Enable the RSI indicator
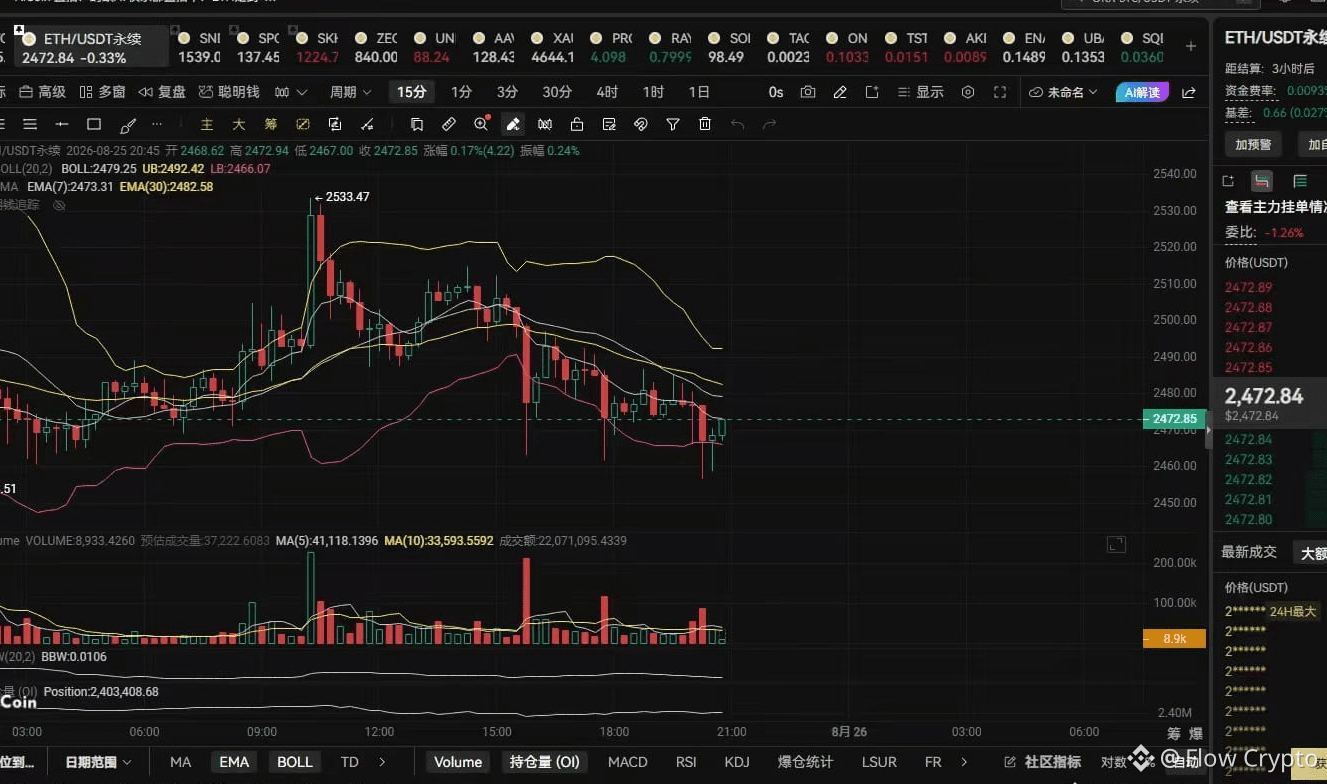 [686, 762]
